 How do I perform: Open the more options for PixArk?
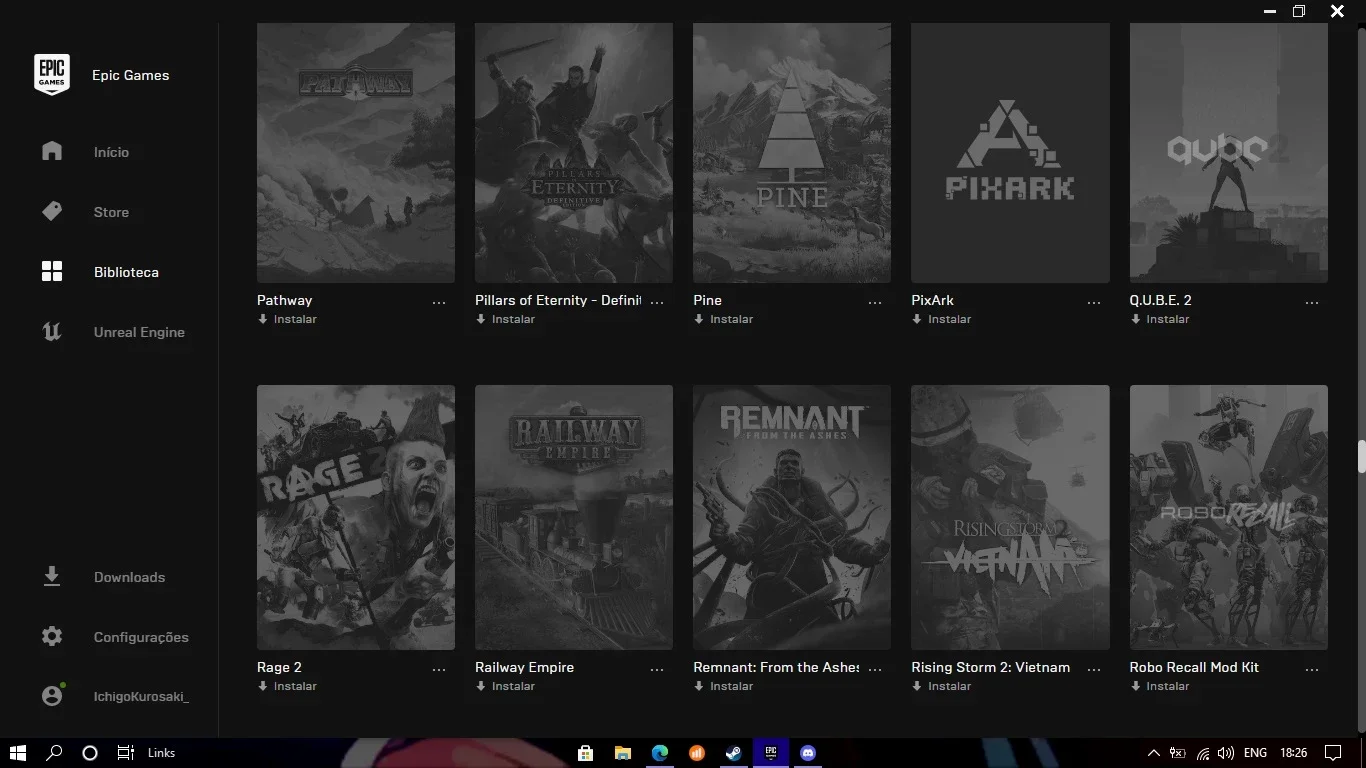point(1093,302)
